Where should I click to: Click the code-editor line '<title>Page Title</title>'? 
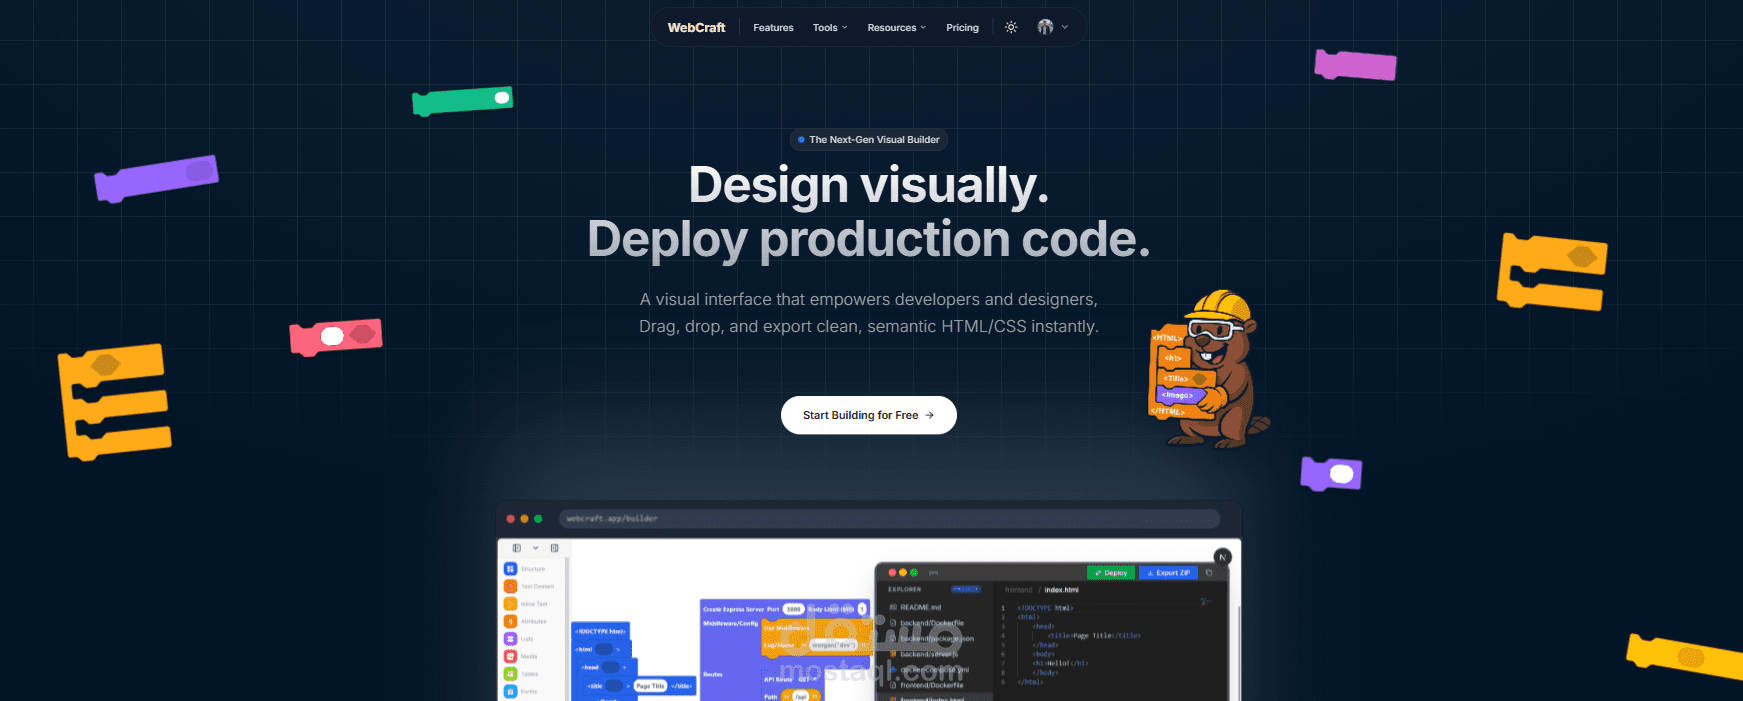coord(1094,635)
